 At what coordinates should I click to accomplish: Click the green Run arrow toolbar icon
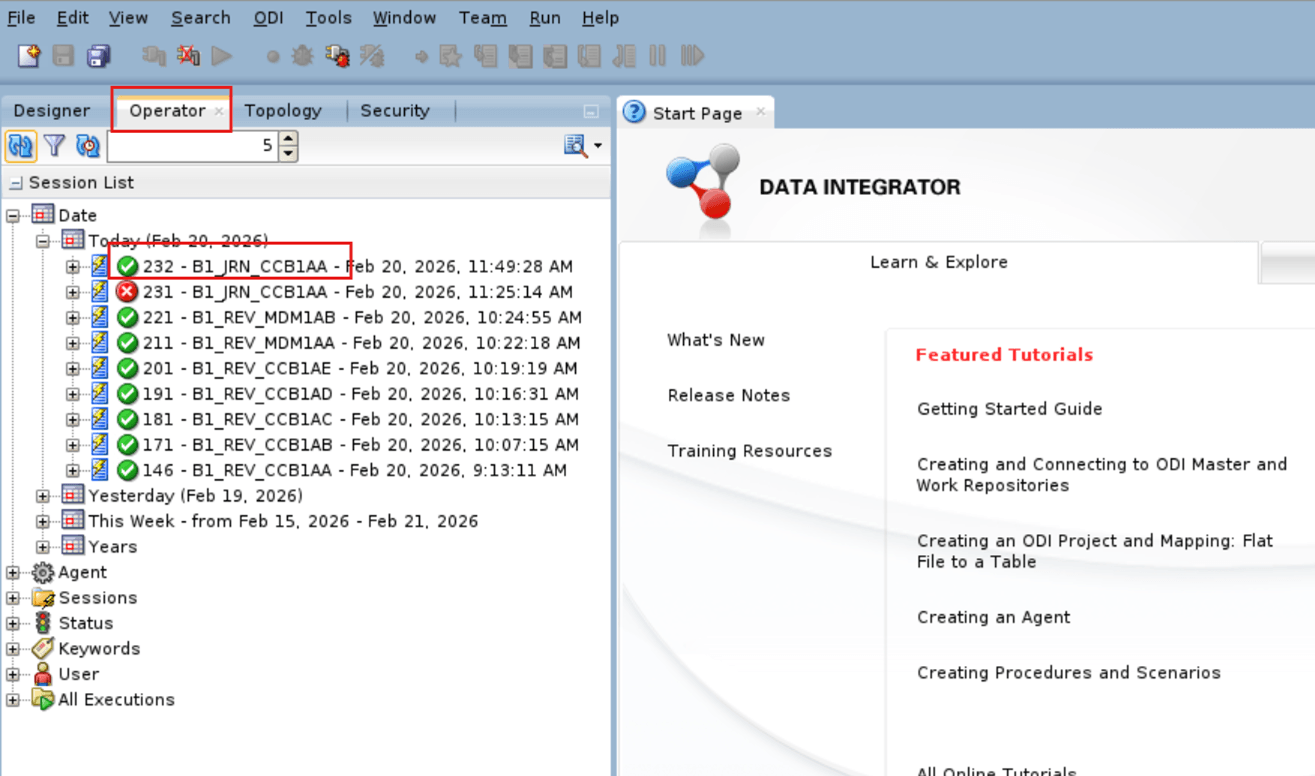pos(221,56)
